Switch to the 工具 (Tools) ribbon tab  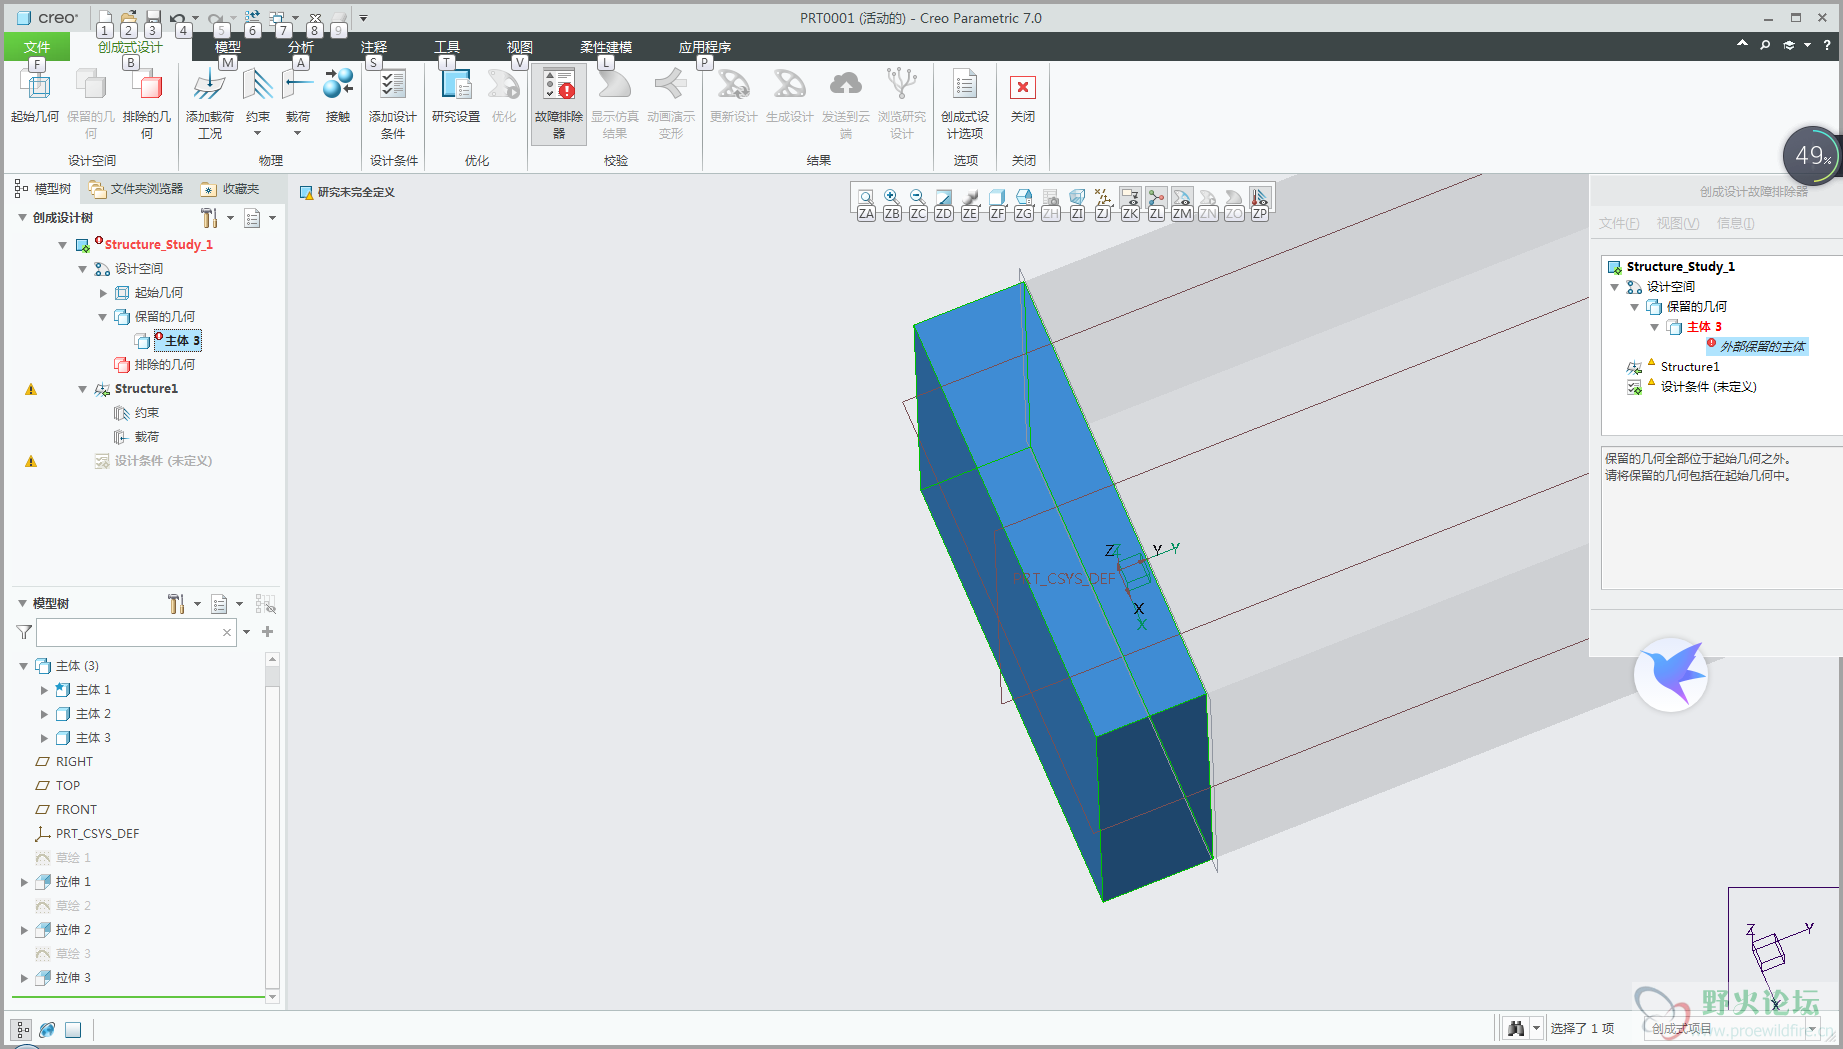click(447, 47)
